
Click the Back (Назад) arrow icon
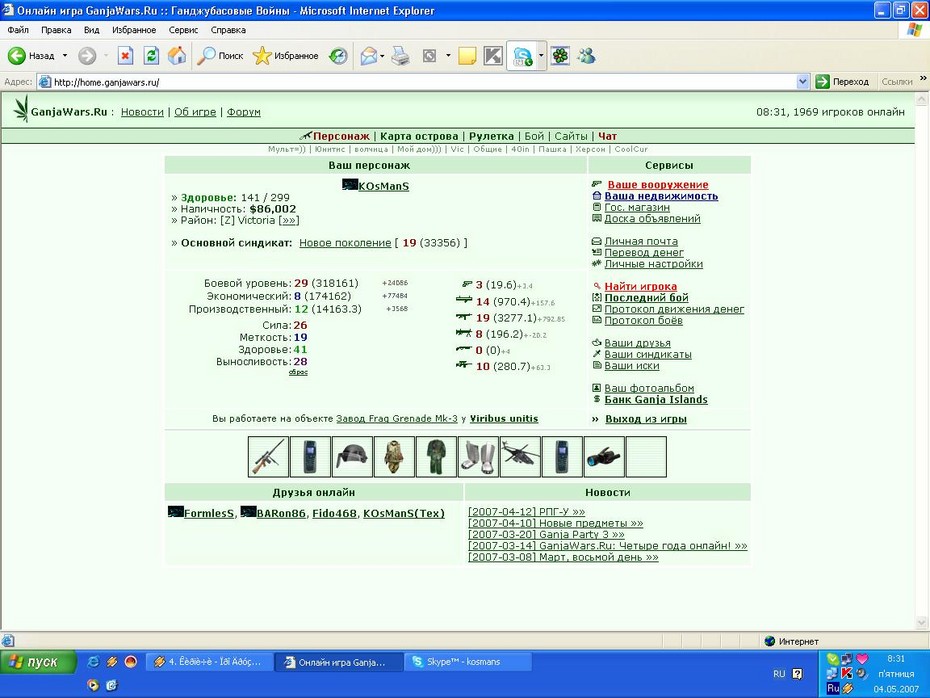[x=17, y=56]
